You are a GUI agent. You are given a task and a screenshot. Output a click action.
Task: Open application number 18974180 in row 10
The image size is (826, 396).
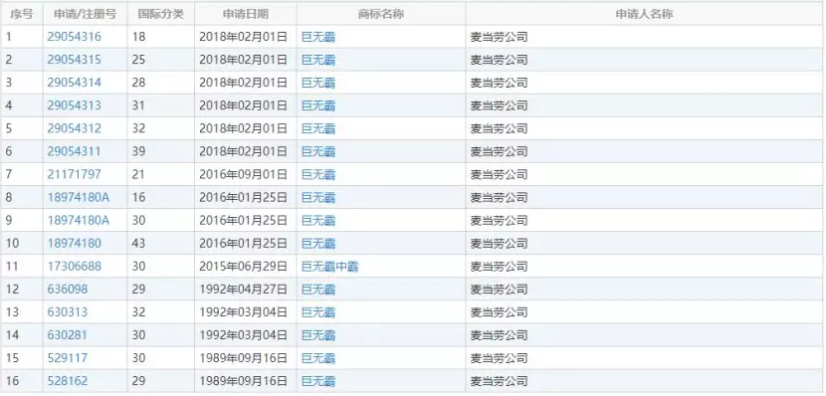click(x=74, y=243)
